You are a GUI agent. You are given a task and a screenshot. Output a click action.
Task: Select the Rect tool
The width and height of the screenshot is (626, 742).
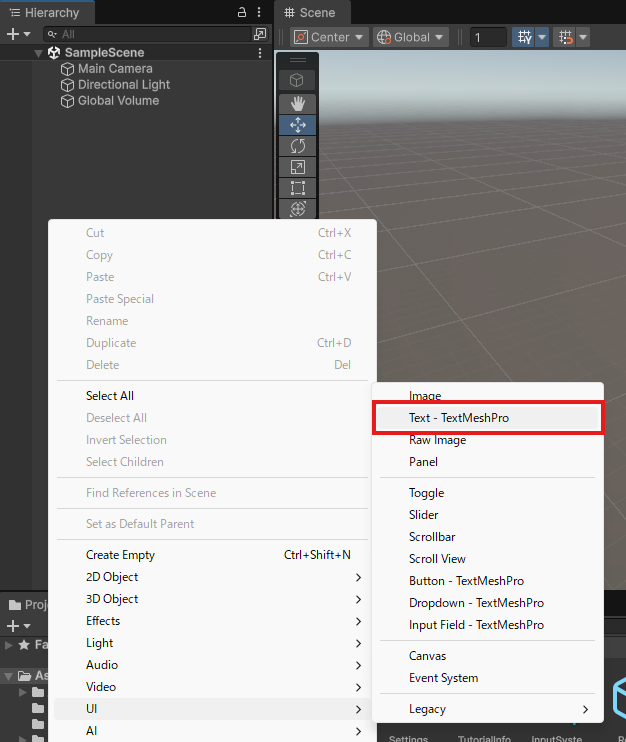297,188
